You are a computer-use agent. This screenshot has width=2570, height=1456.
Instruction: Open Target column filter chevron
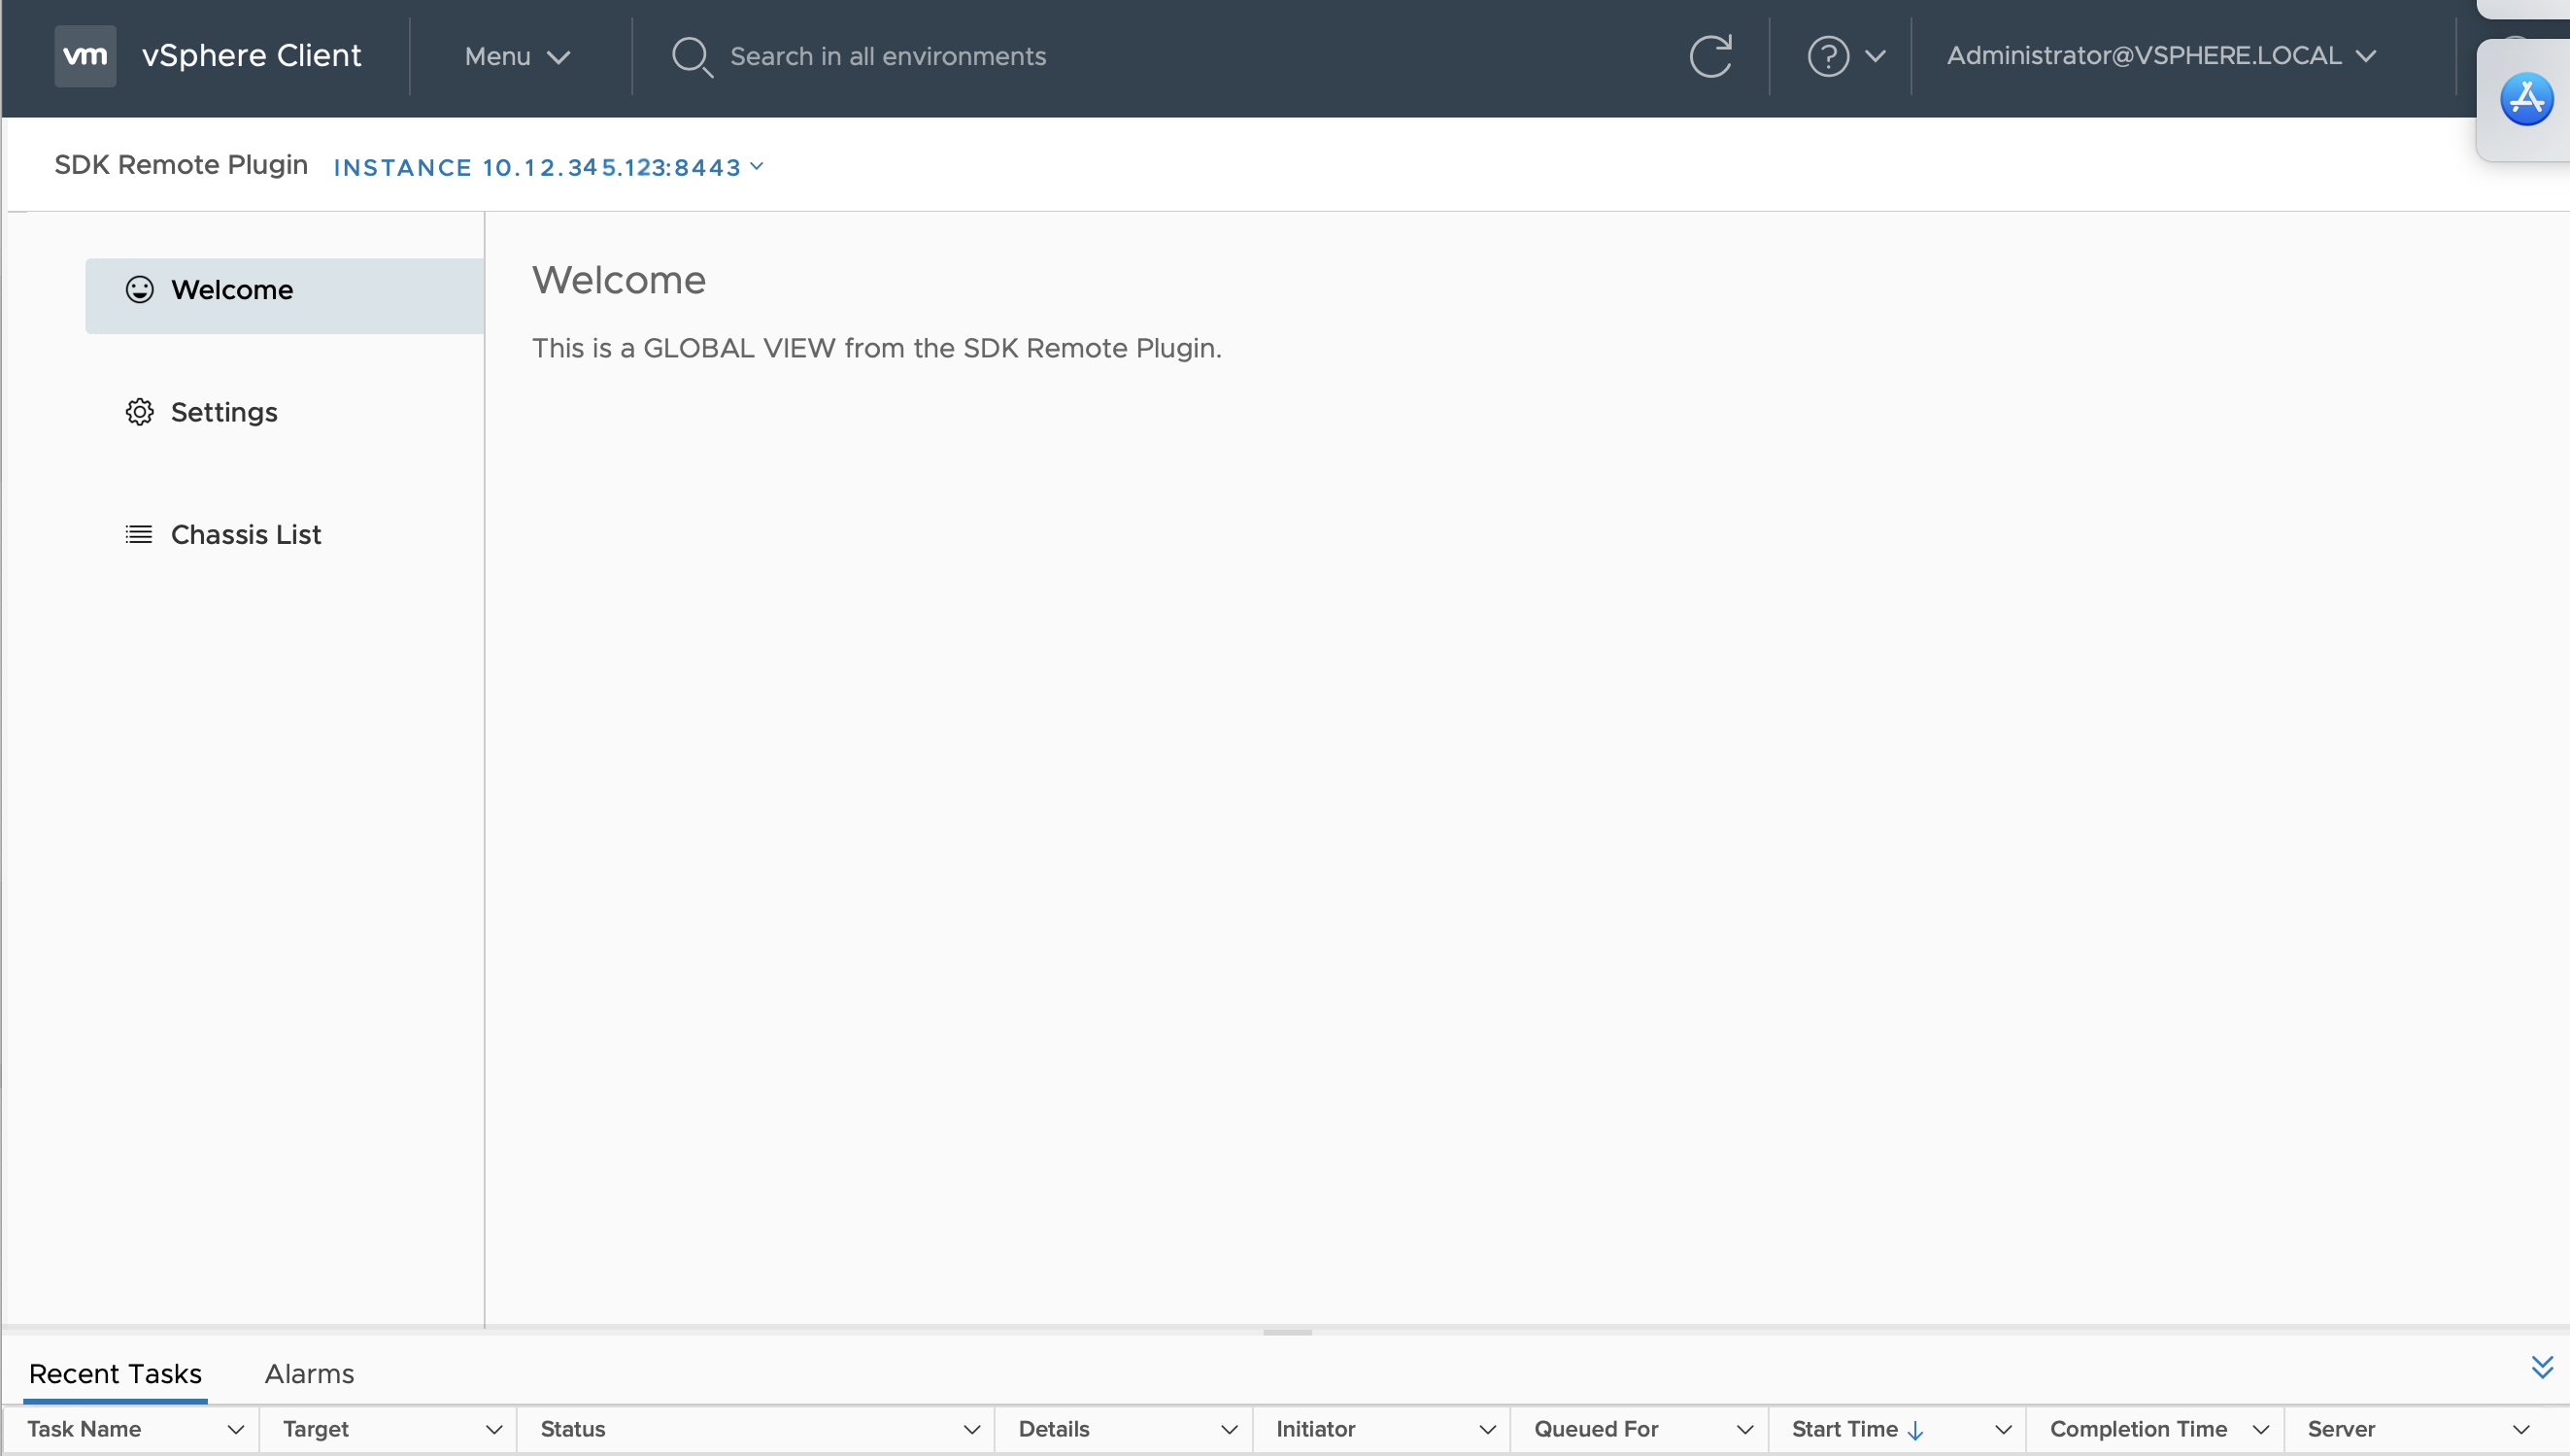[x=494, y=1430]
